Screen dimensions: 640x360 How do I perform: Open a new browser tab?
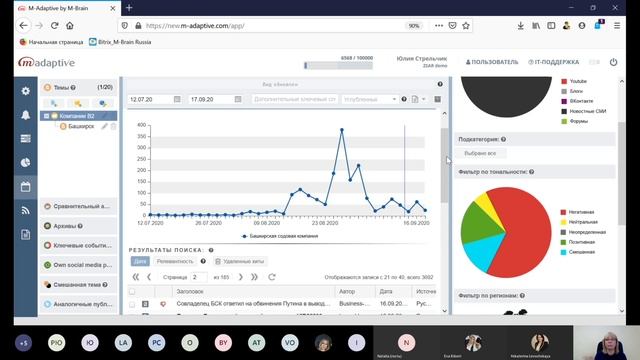point(129,8)
